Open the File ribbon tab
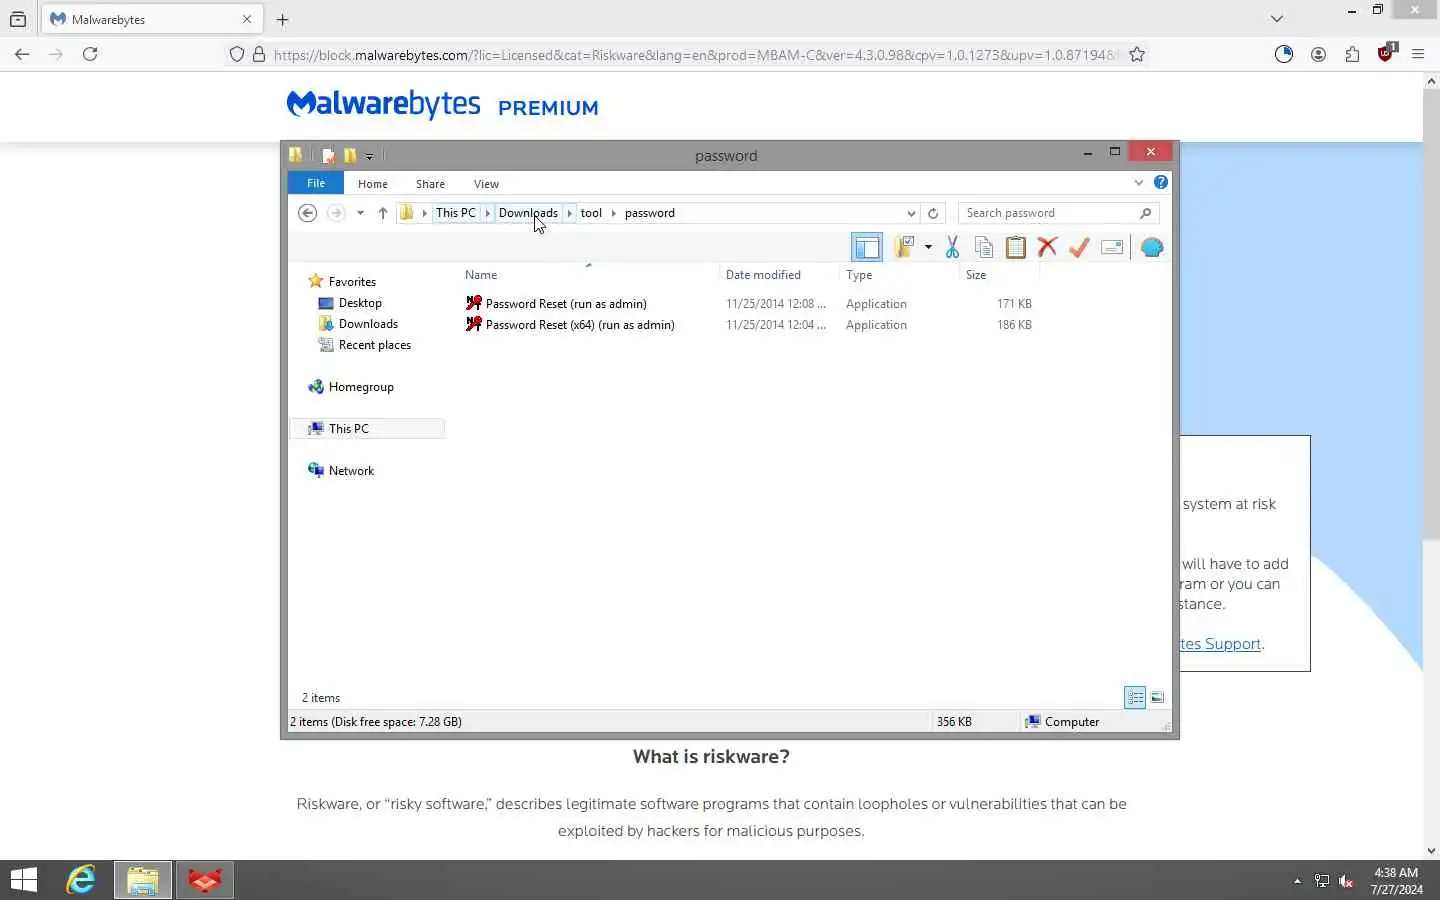This screenshot has height=900, width=1440. point(316,183)
